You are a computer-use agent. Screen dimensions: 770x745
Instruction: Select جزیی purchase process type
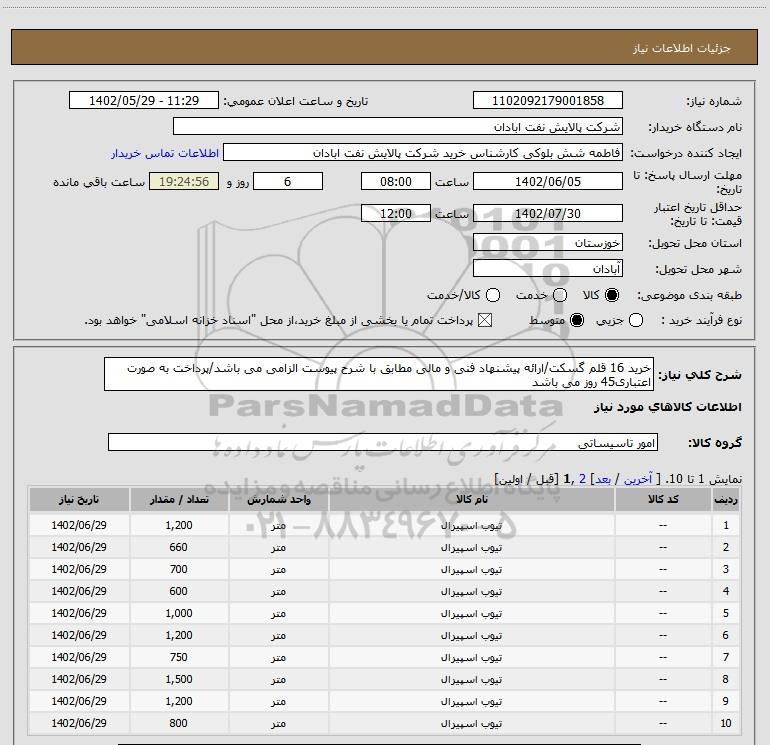click(x=666, y=320)
